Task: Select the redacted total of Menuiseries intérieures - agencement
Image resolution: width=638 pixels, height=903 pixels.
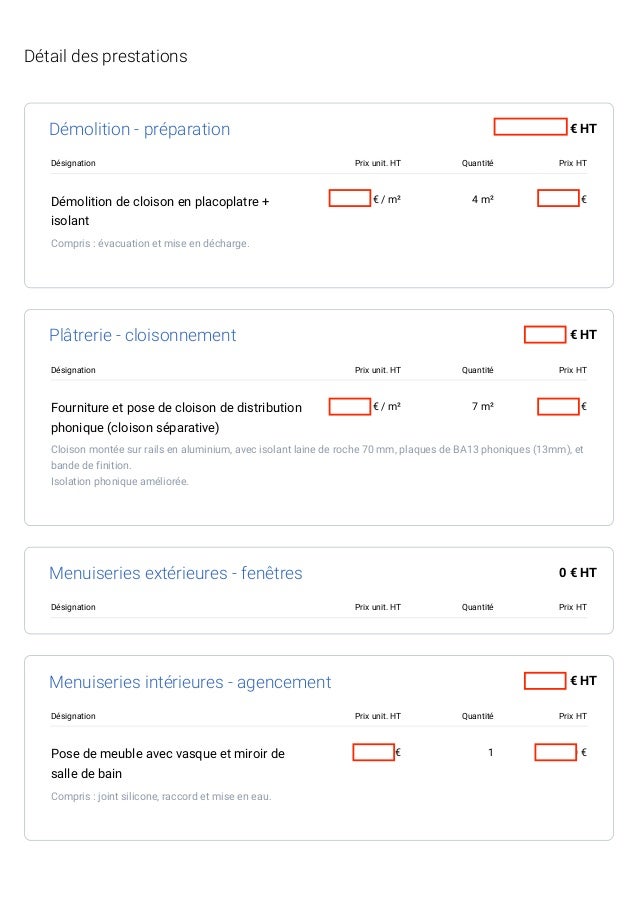Action: [544, 681]
